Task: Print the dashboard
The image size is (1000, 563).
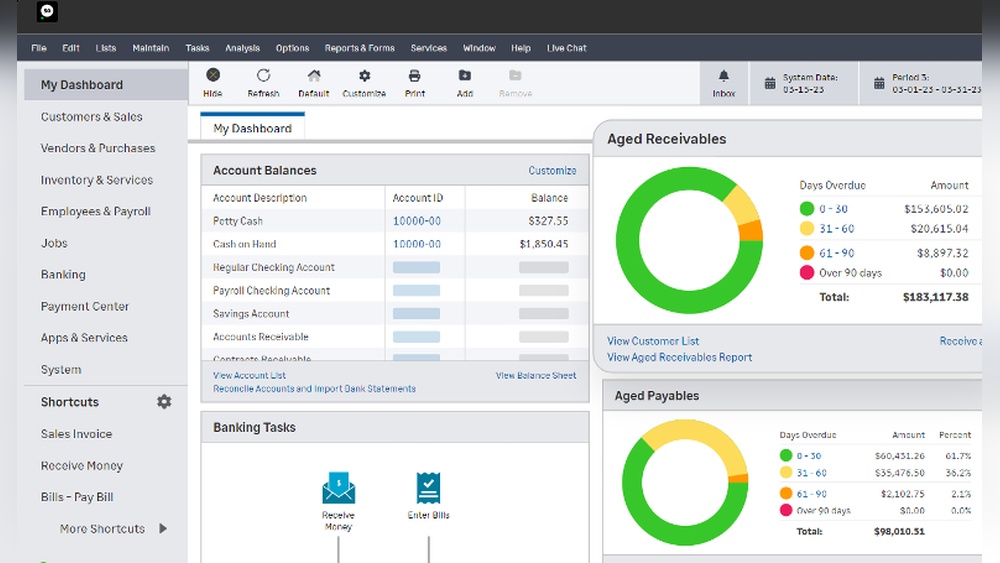Action: click(415, 75)
